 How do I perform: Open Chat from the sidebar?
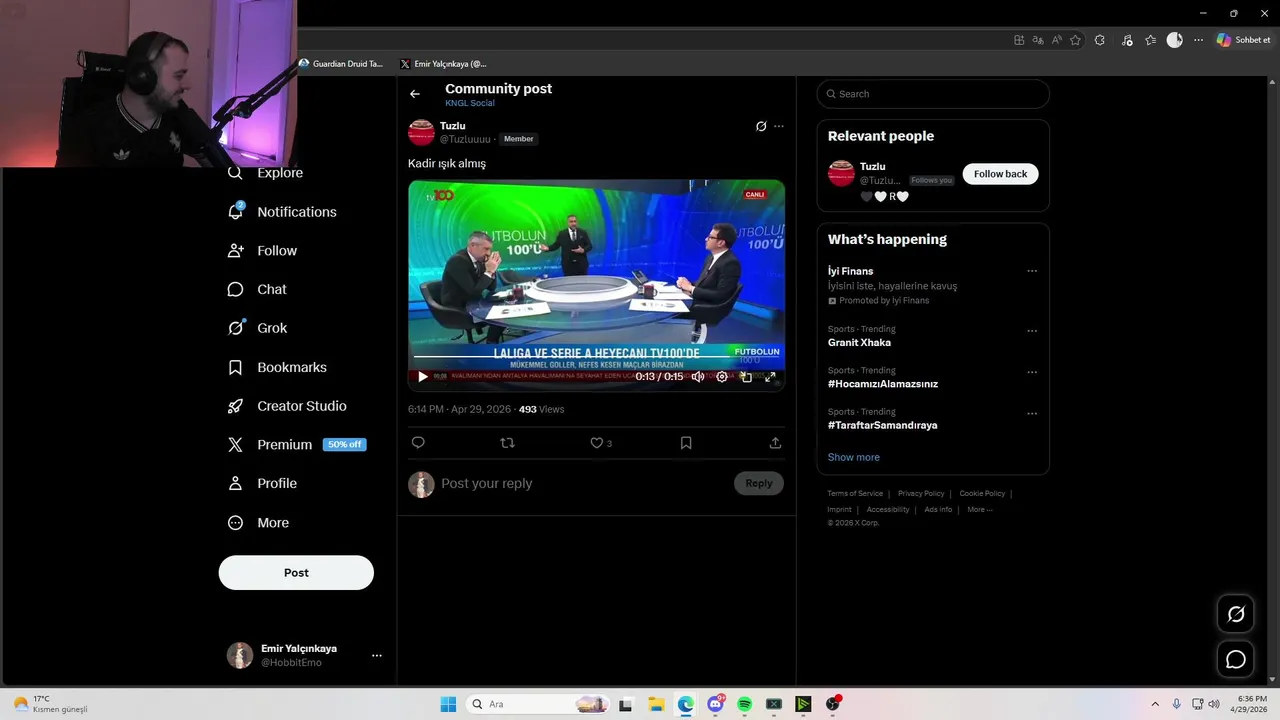point(258,289)
